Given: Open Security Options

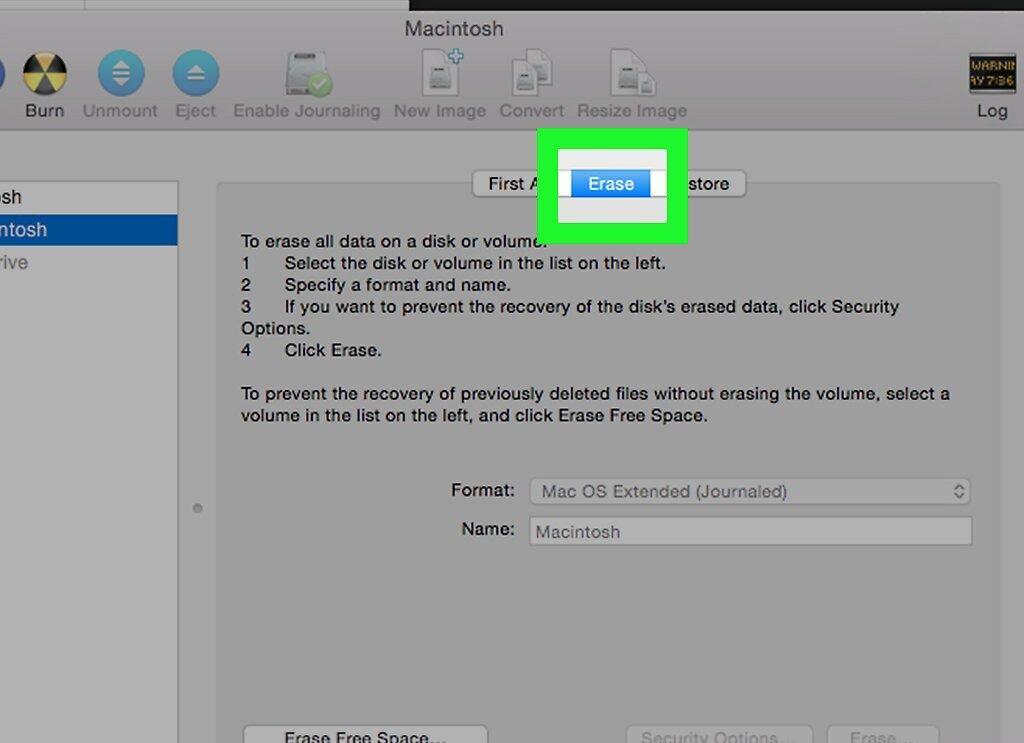Looking at the screenshot, I should pos(719,735).
